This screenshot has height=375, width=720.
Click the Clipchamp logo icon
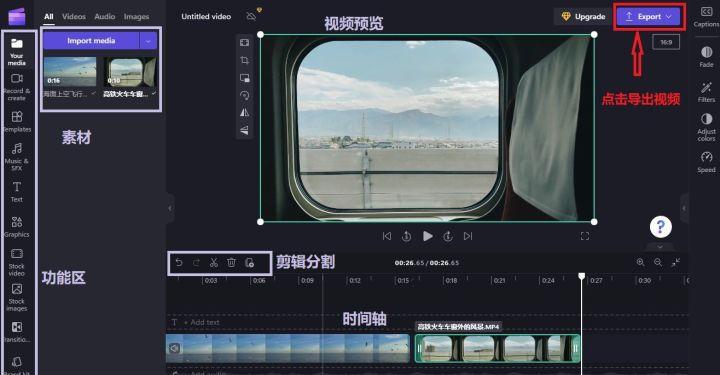17,16
